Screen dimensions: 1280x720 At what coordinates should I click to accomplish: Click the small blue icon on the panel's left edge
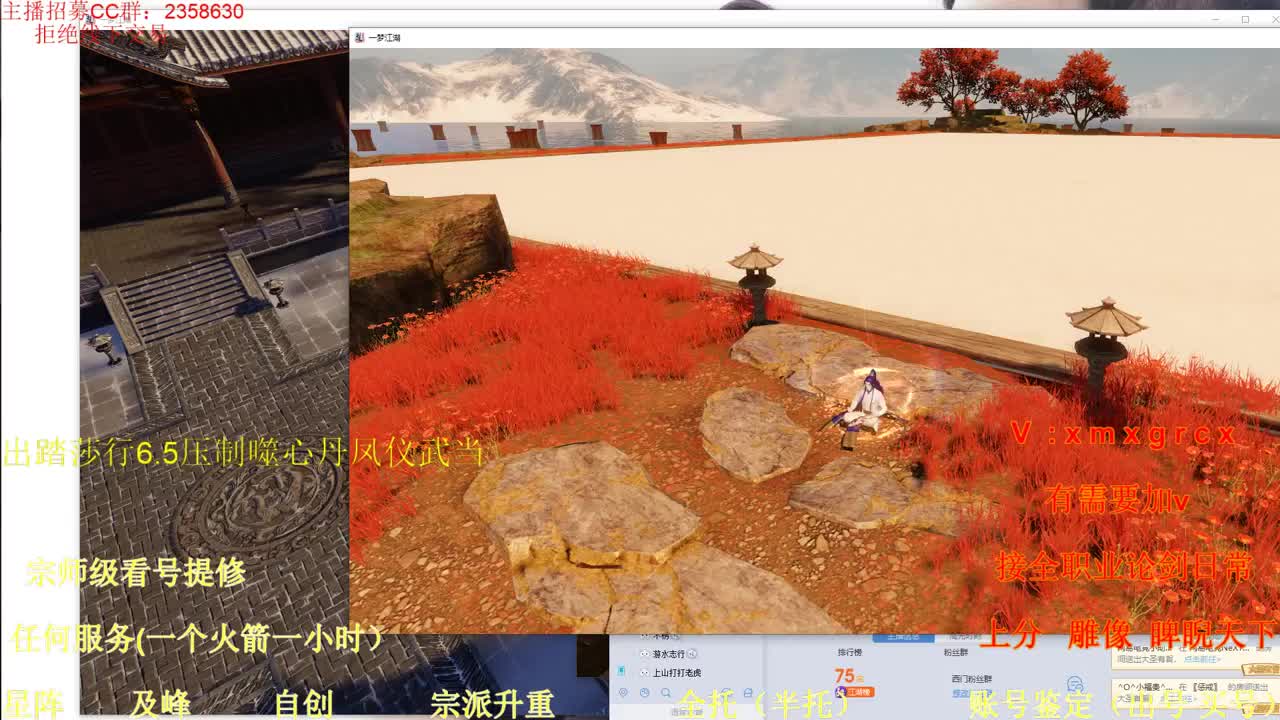pyautogui.click(x=619, y=672)
